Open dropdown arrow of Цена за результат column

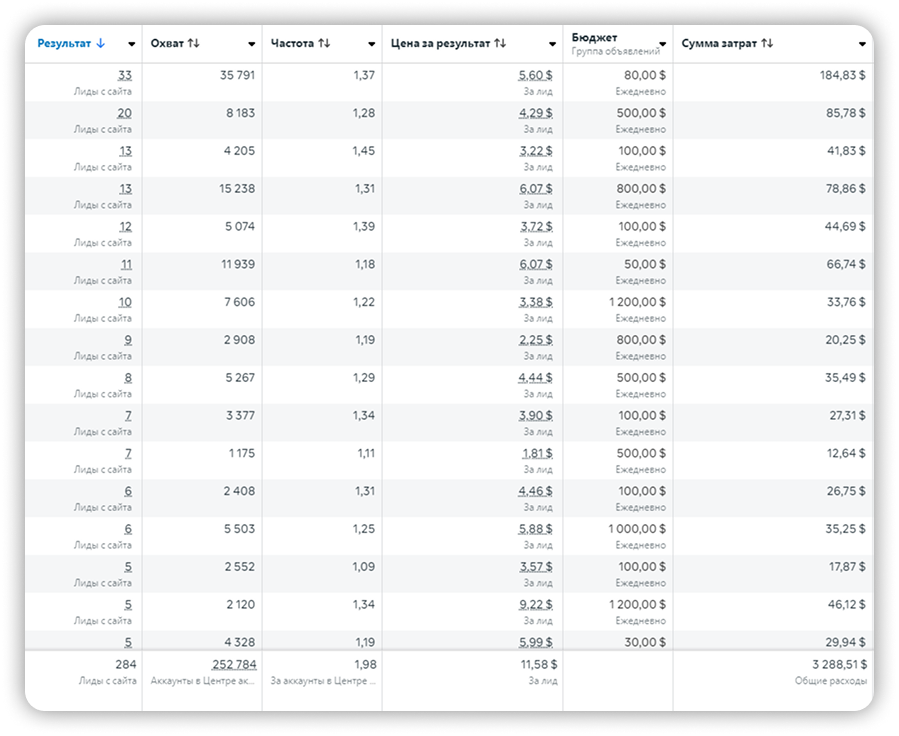click(552, 45)
